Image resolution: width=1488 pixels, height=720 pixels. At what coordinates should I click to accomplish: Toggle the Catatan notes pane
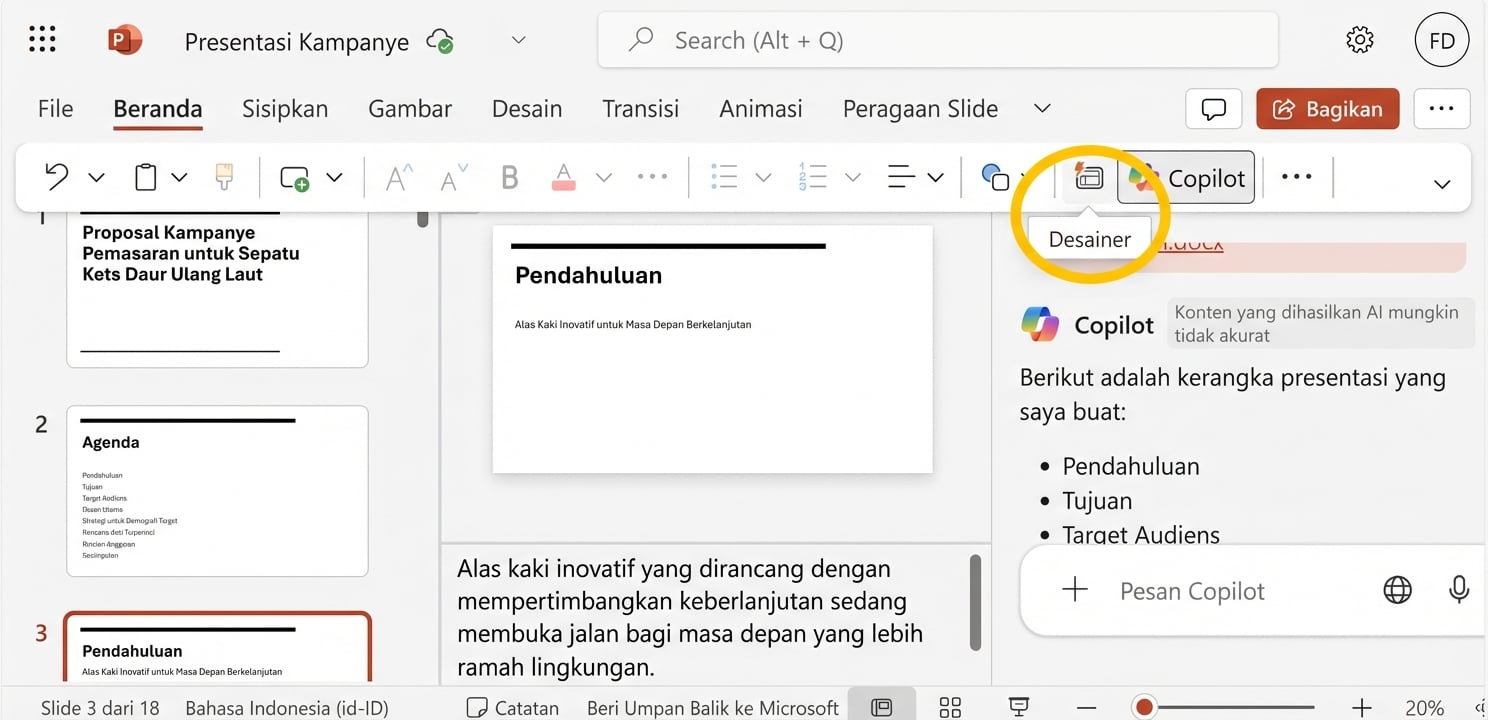point(512,707)
